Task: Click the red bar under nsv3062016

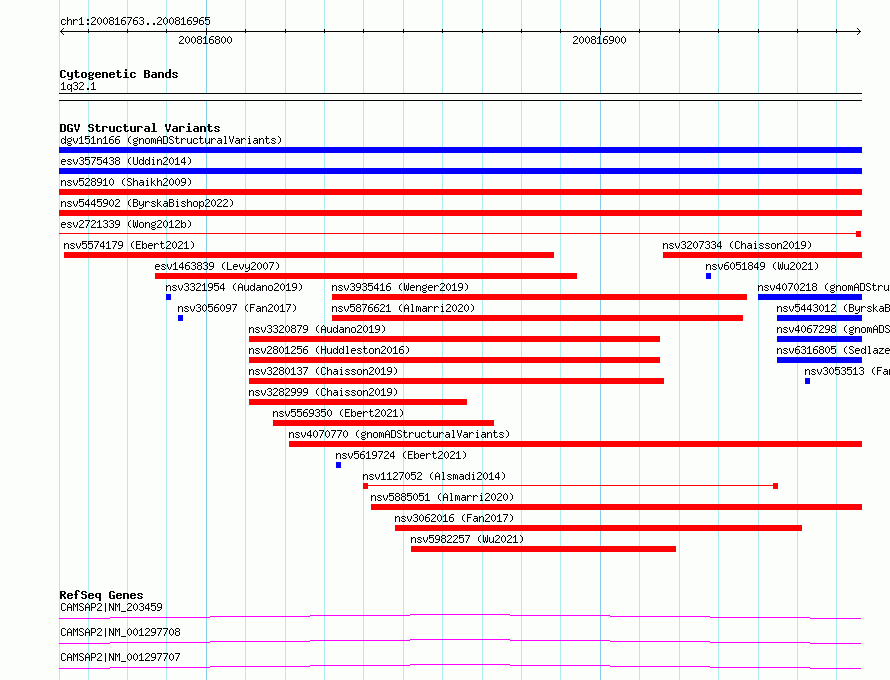Action: [598, 528]
